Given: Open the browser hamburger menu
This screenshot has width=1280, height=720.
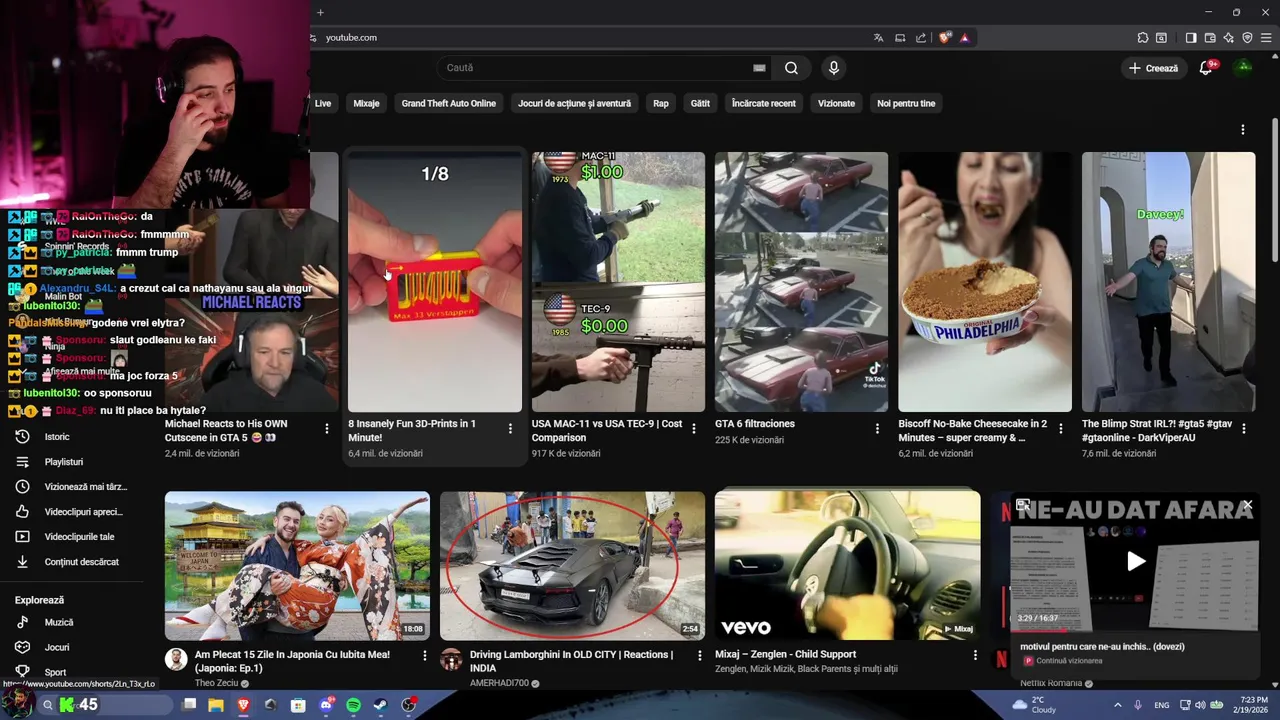Looking at the screenshot, I should pos(1266,38).
